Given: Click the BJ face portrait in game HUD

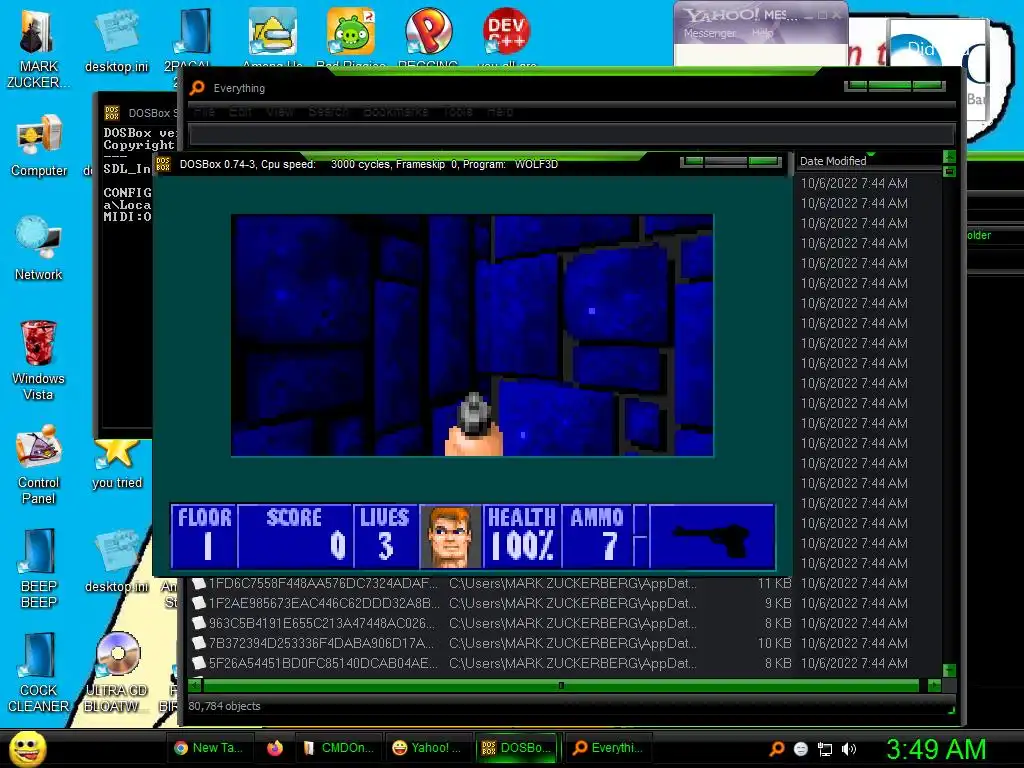Looking at the screenshot, I should point(450,536).
